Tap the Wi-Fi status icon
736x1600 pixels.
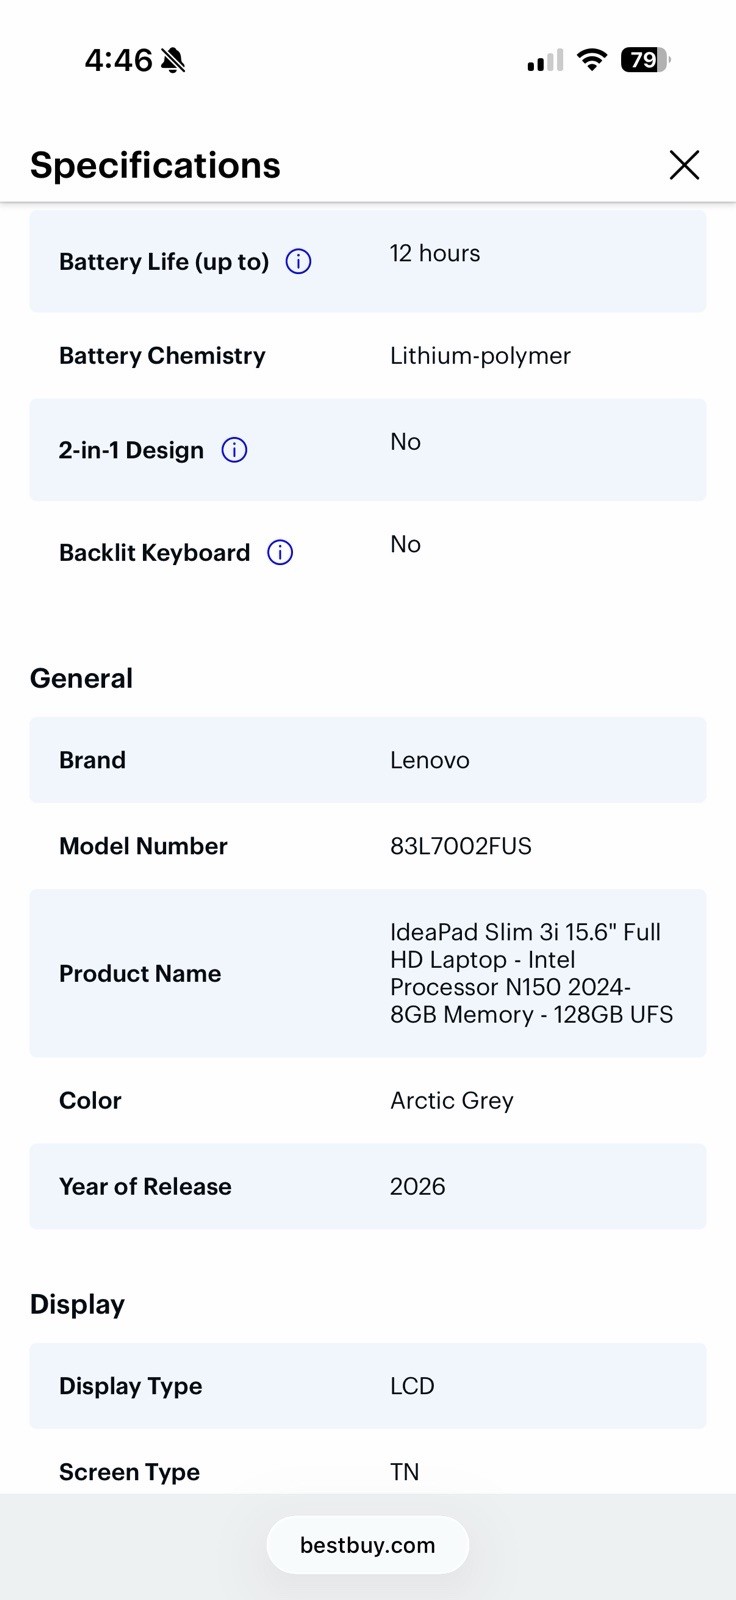592,60
